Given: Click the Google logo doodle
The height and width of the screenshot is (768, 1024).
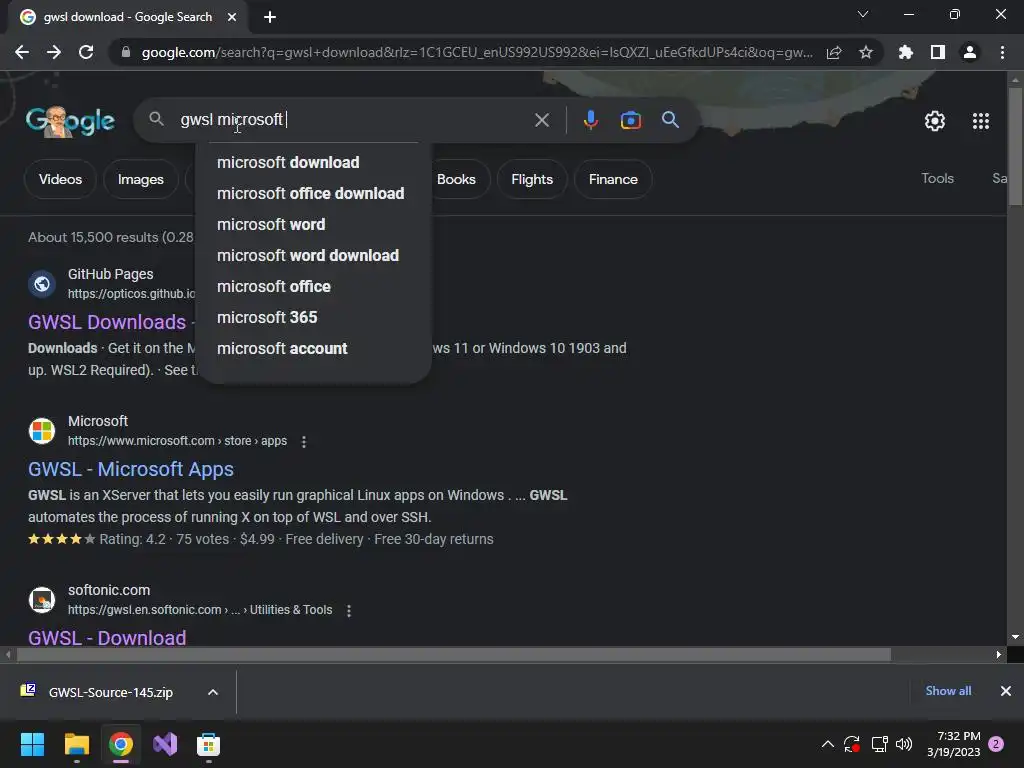Looking at the screenshot, I should (70, 121).
